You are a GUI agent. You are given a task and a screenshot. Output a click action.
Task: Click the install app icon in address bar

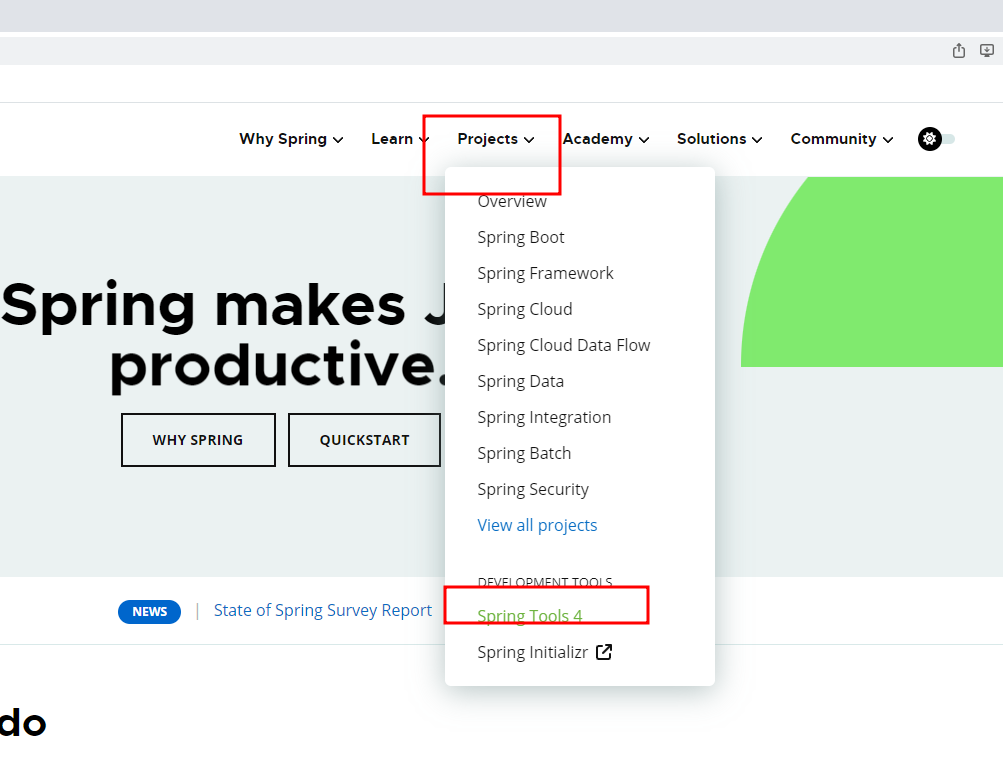coord(987,51)
